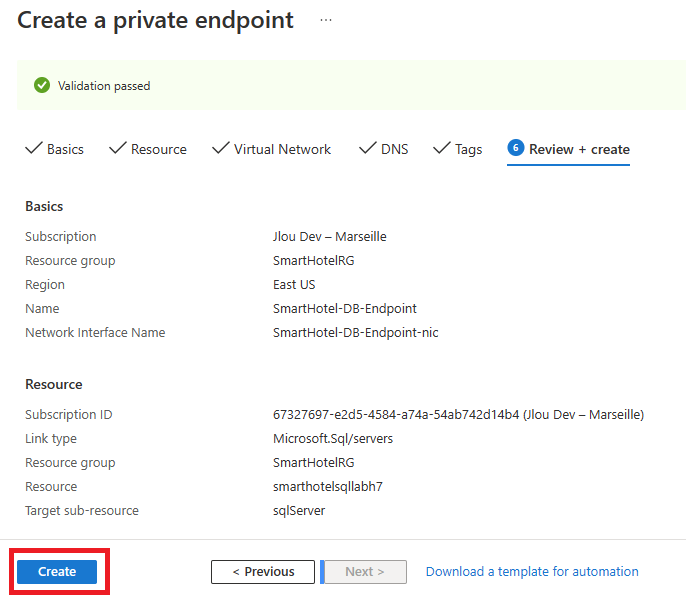Image resolution: width=686 pixels, height=600 pixels.
Task: Select the SmartHotel-DB-Endpoint name value
Action: 345,309
